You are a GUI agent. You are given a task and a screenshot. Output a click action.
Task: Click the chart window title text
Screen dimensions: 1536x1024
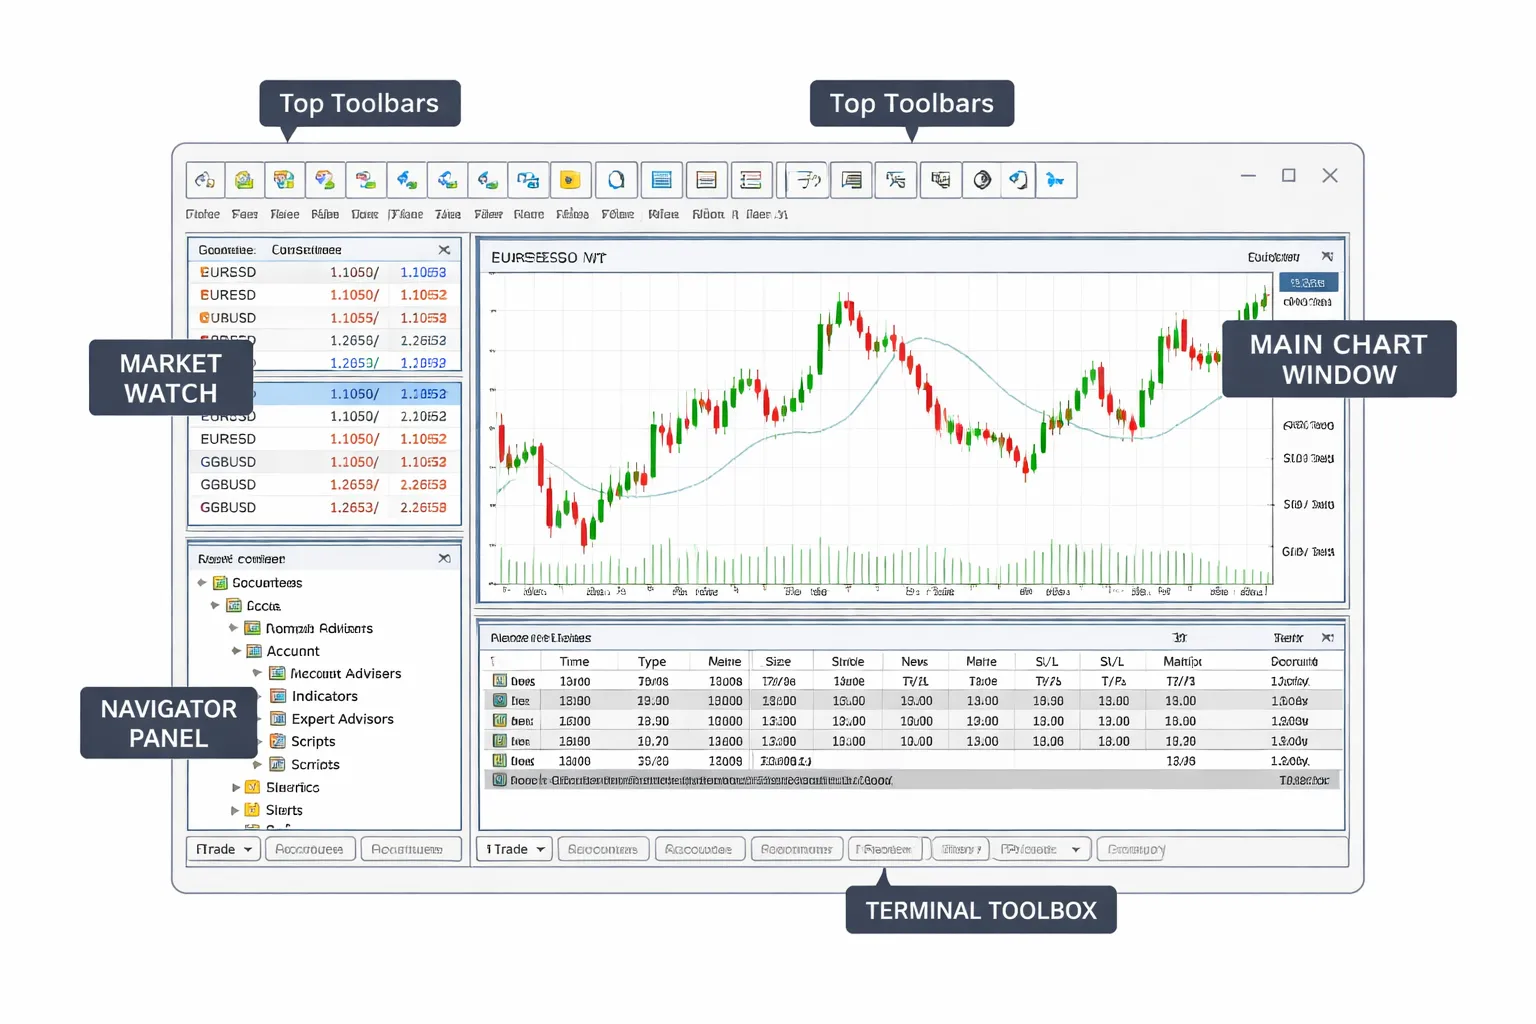(x=548, y=258)
